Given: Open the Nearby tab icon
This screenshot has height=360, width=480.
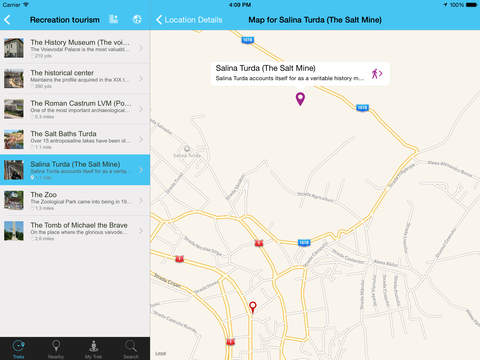Looking at the screenshot, I should pos(56,349).
